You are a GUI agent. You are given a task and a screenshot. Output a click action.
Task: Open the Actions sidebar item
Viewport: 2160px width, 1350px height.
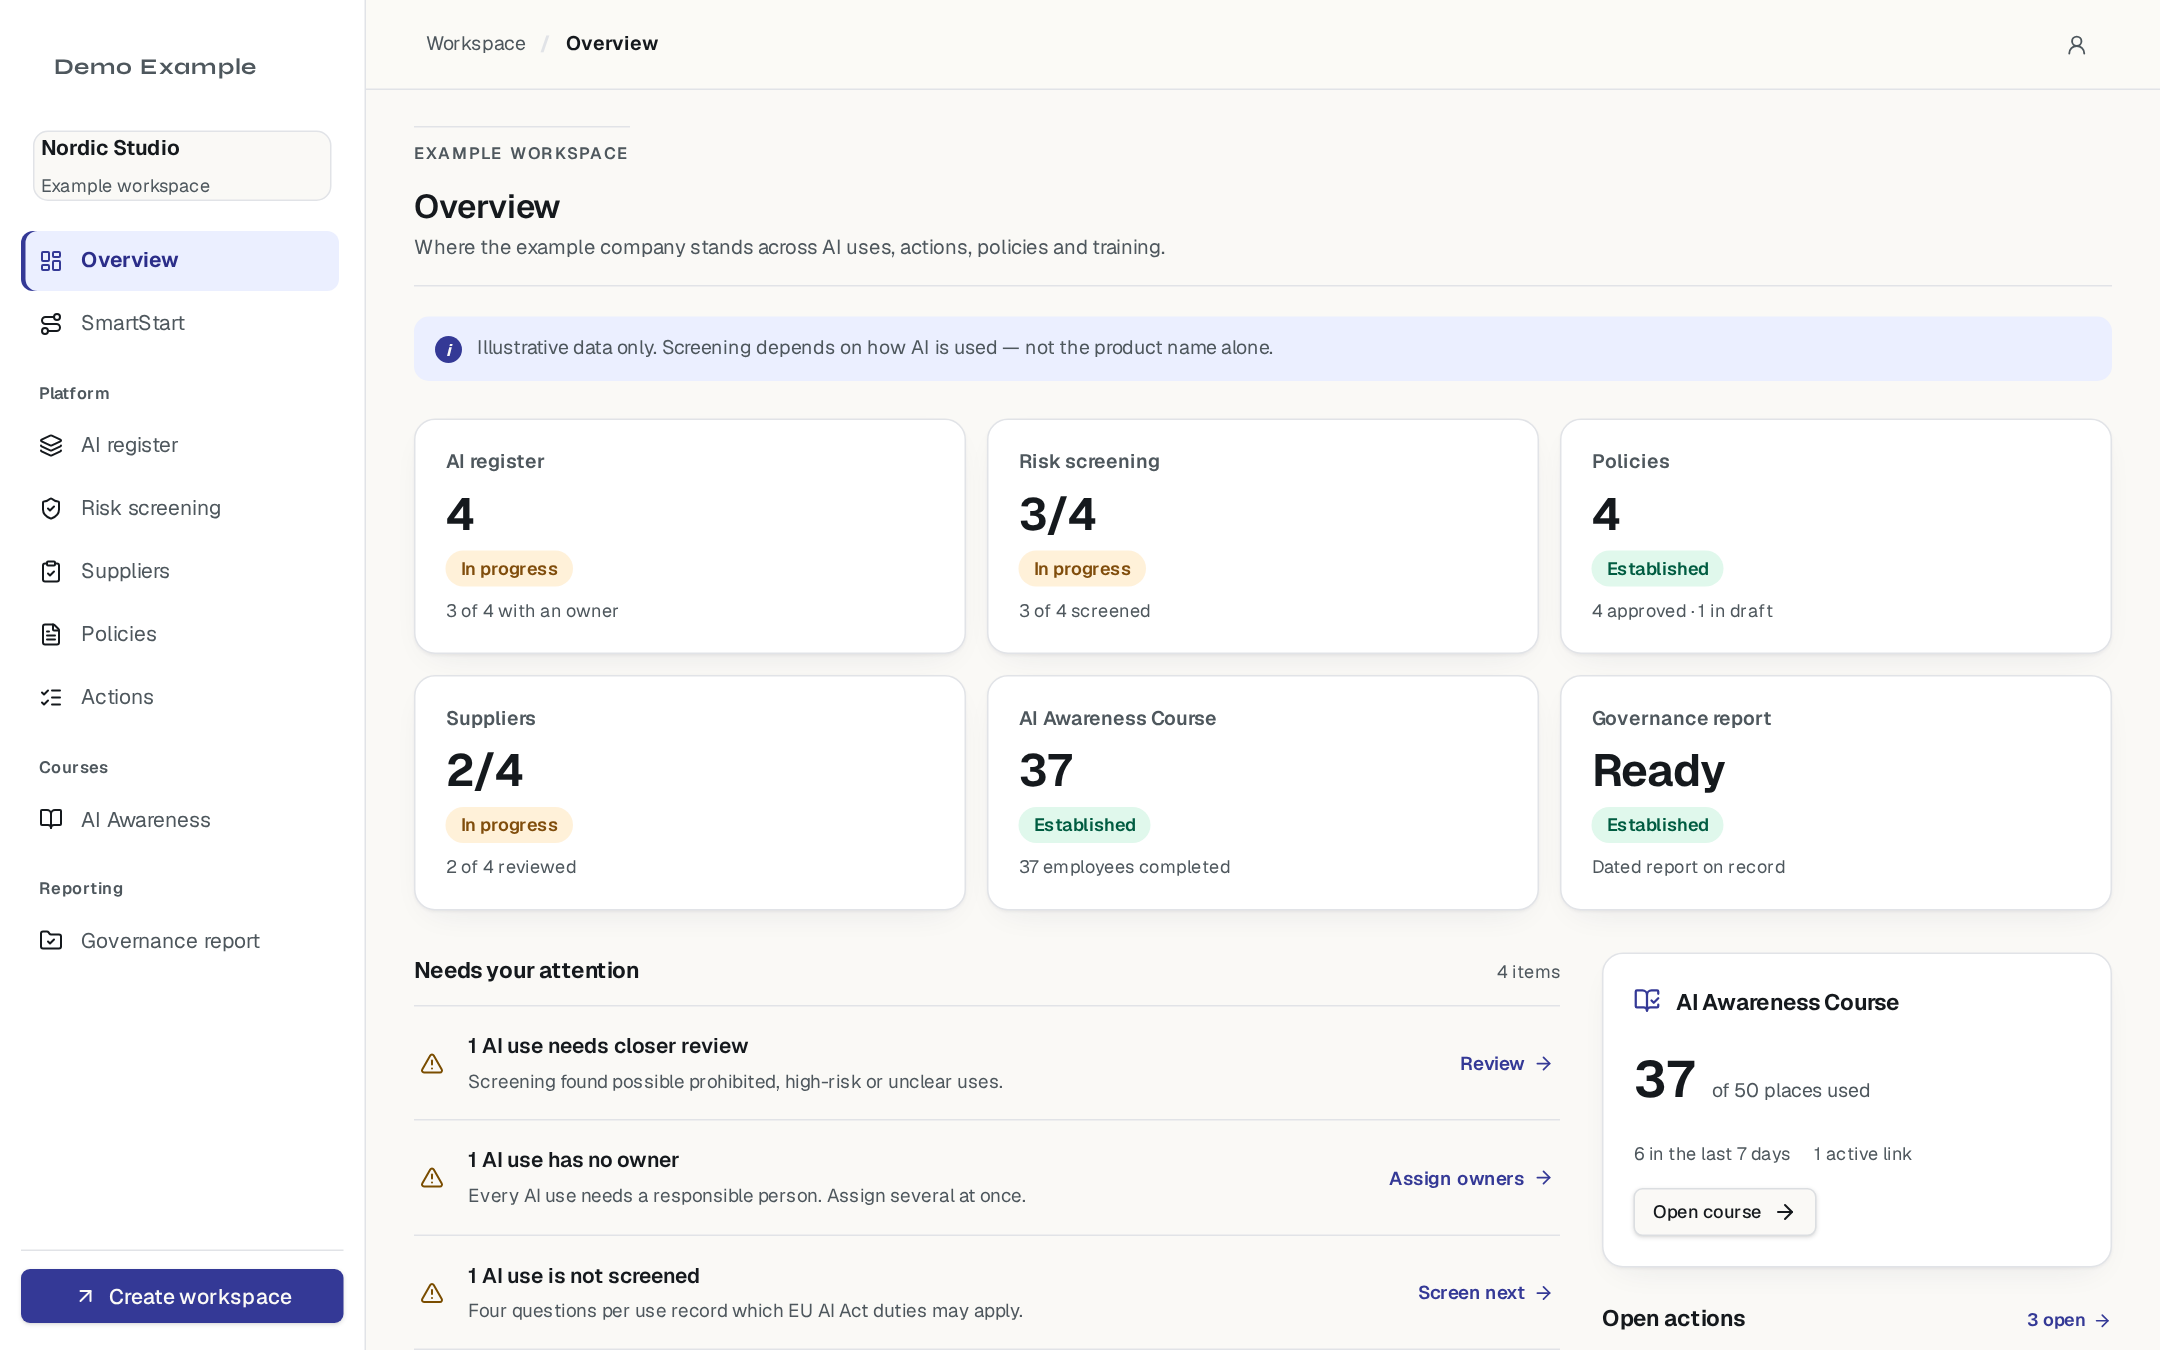click(x=180, y=698)
